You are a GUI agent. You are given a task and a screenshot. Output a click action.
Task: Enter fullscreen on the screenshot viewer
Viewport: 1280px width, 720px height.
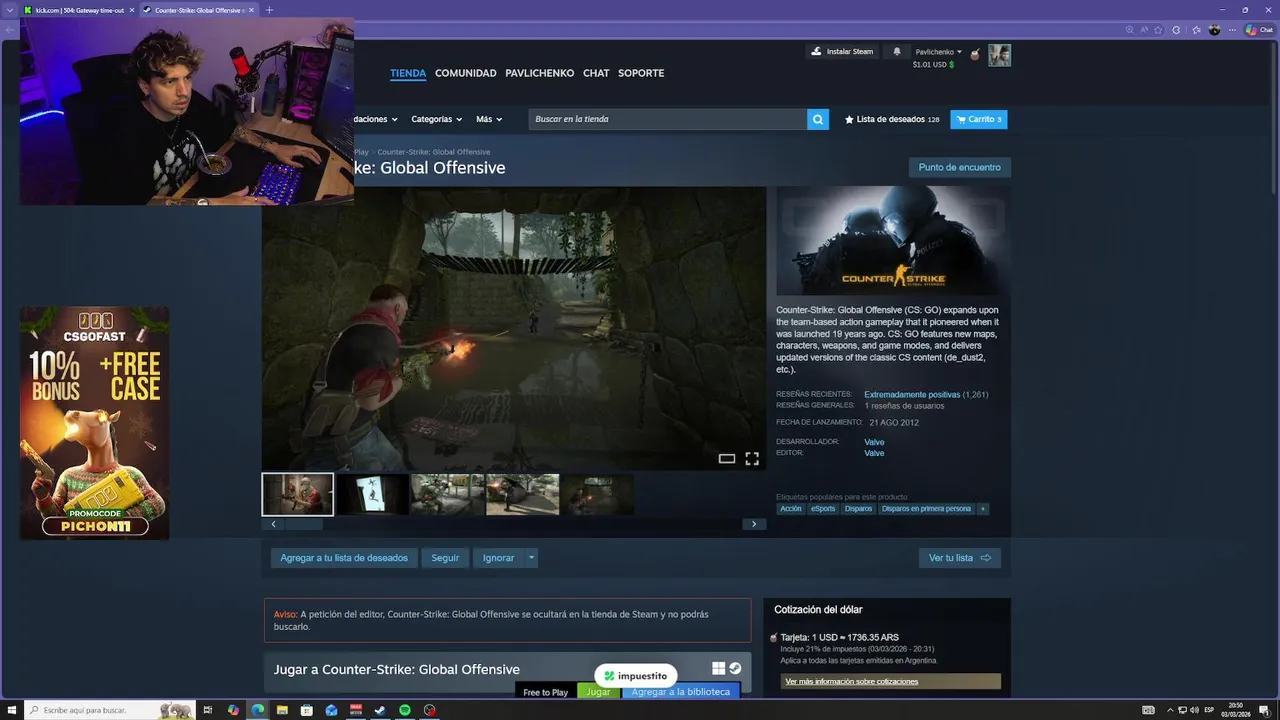point(752,459)
